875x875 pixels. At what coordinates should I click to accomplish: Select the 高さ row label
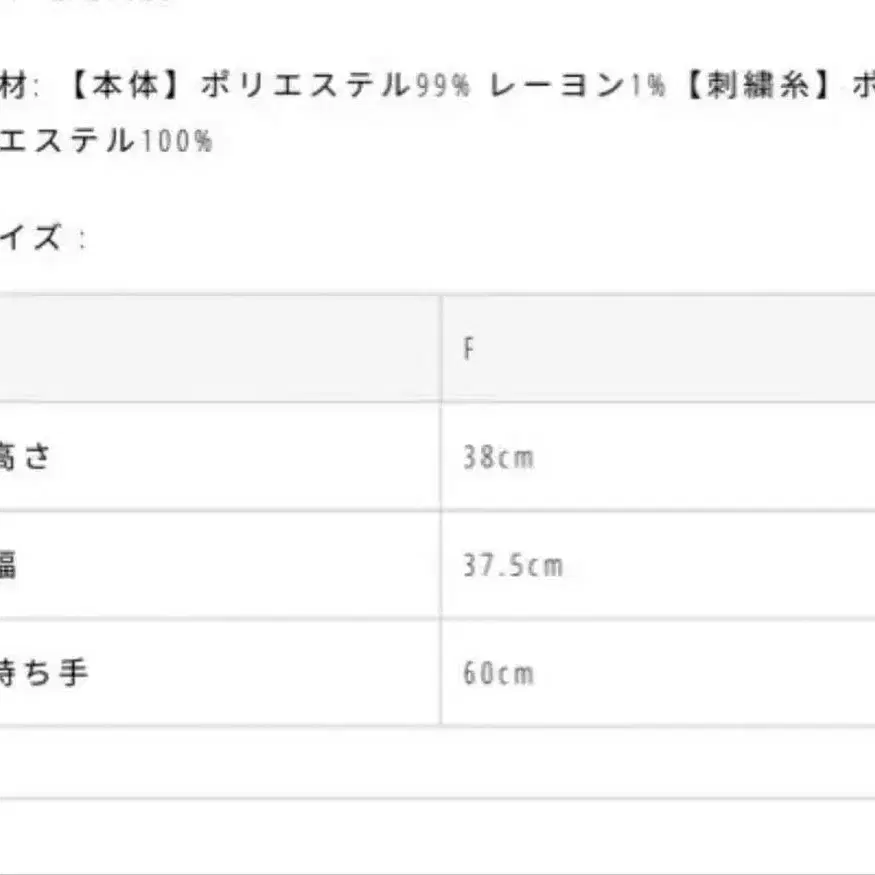23,457
